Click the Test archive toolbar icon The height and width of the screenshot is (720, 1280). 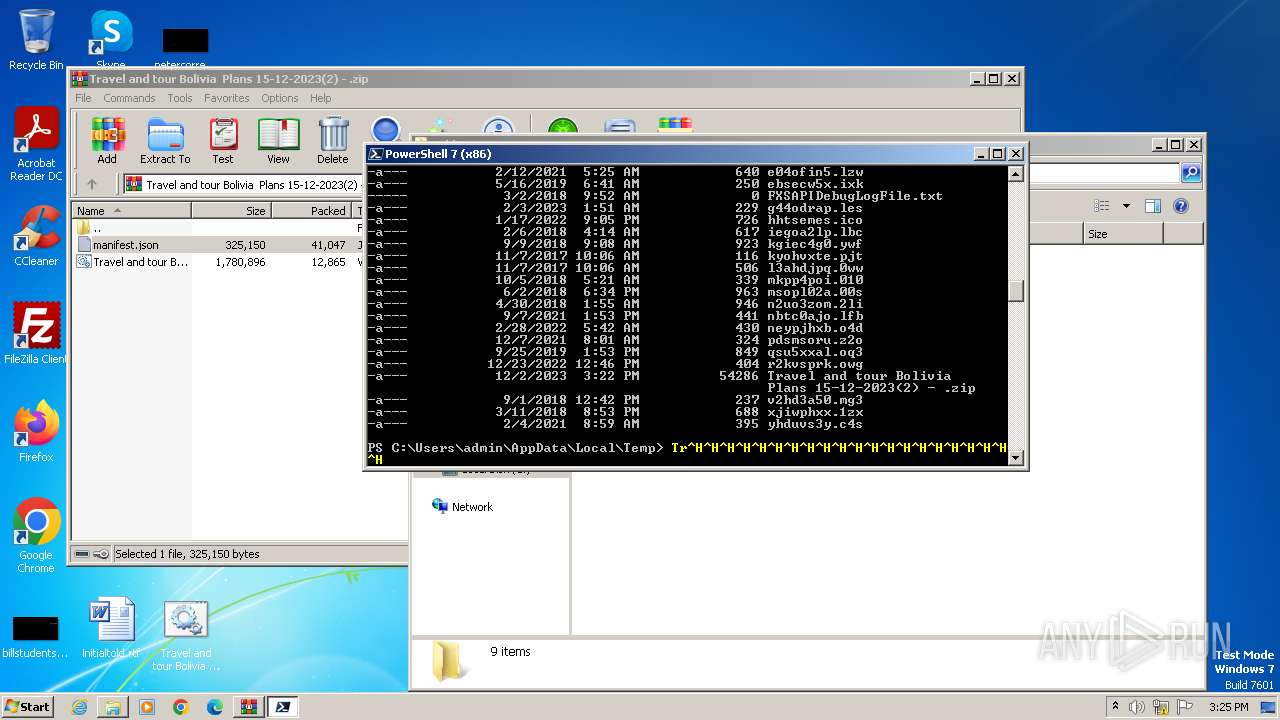click(223, 141)
